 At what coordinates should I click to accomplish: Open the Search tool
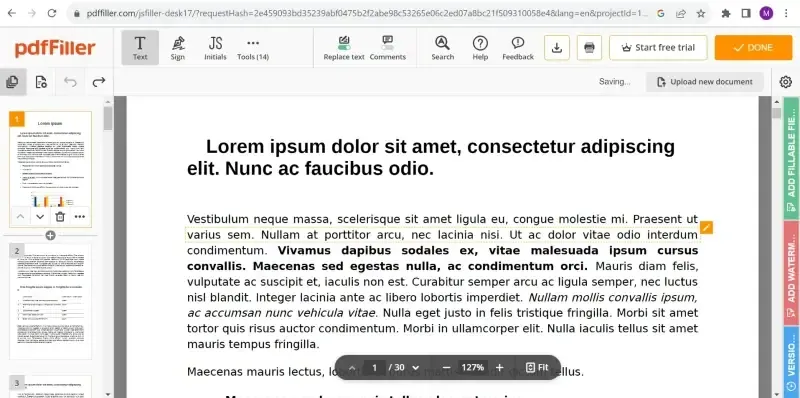click(x=442, y=47)
